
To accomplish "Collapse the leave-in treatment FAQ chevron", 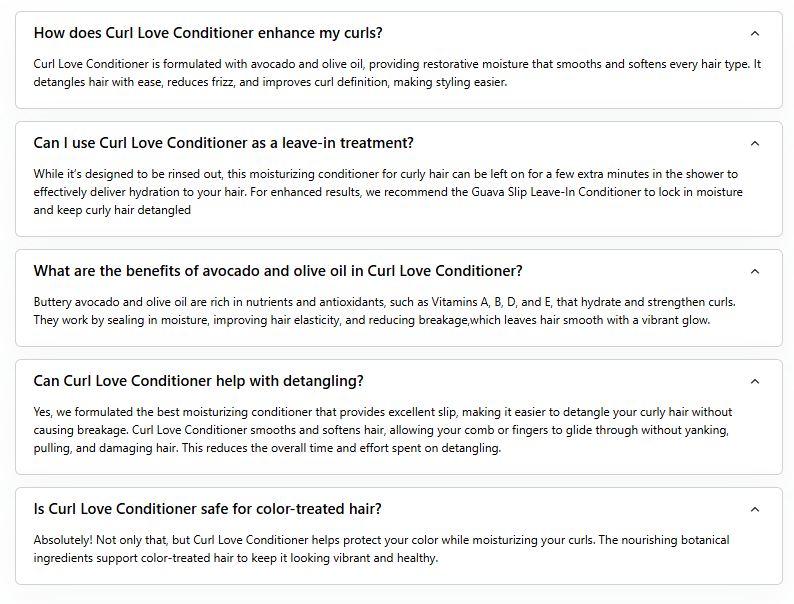I will pyautogui.click(x=755, y=143).
